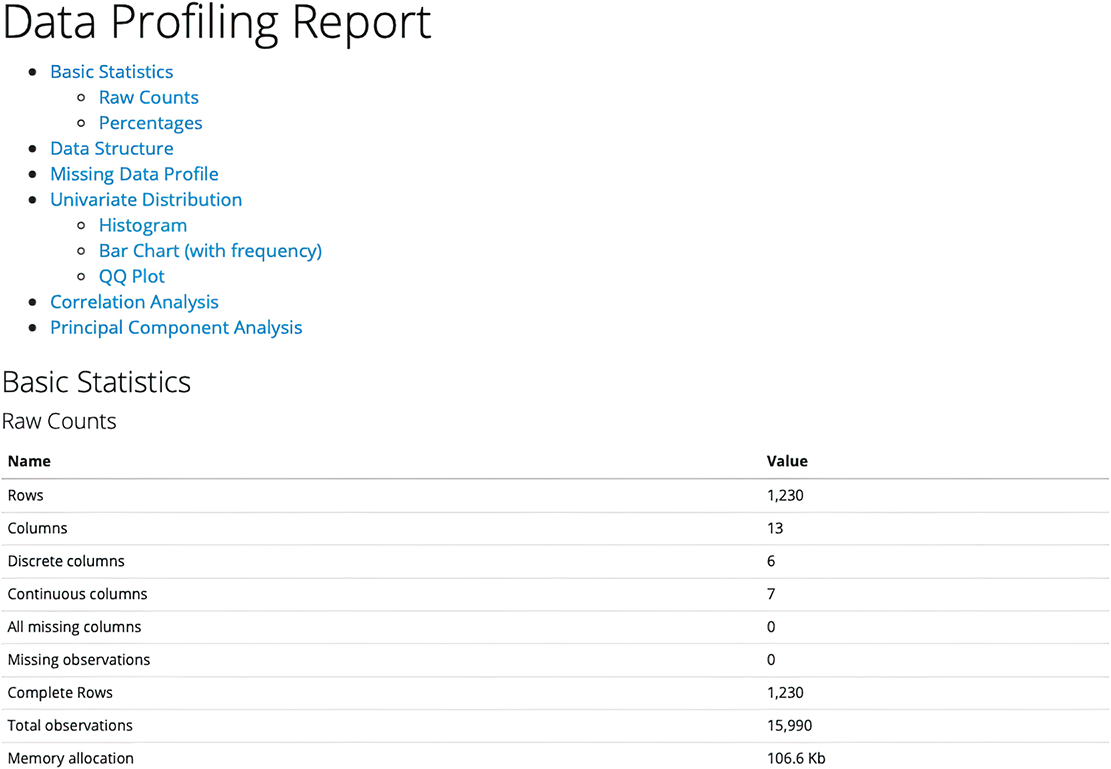Jump to Raw Counts section link
Image resolution: width=1111 pixels, height=769 pixels.
pyautogui.click(x=149, y=97)
